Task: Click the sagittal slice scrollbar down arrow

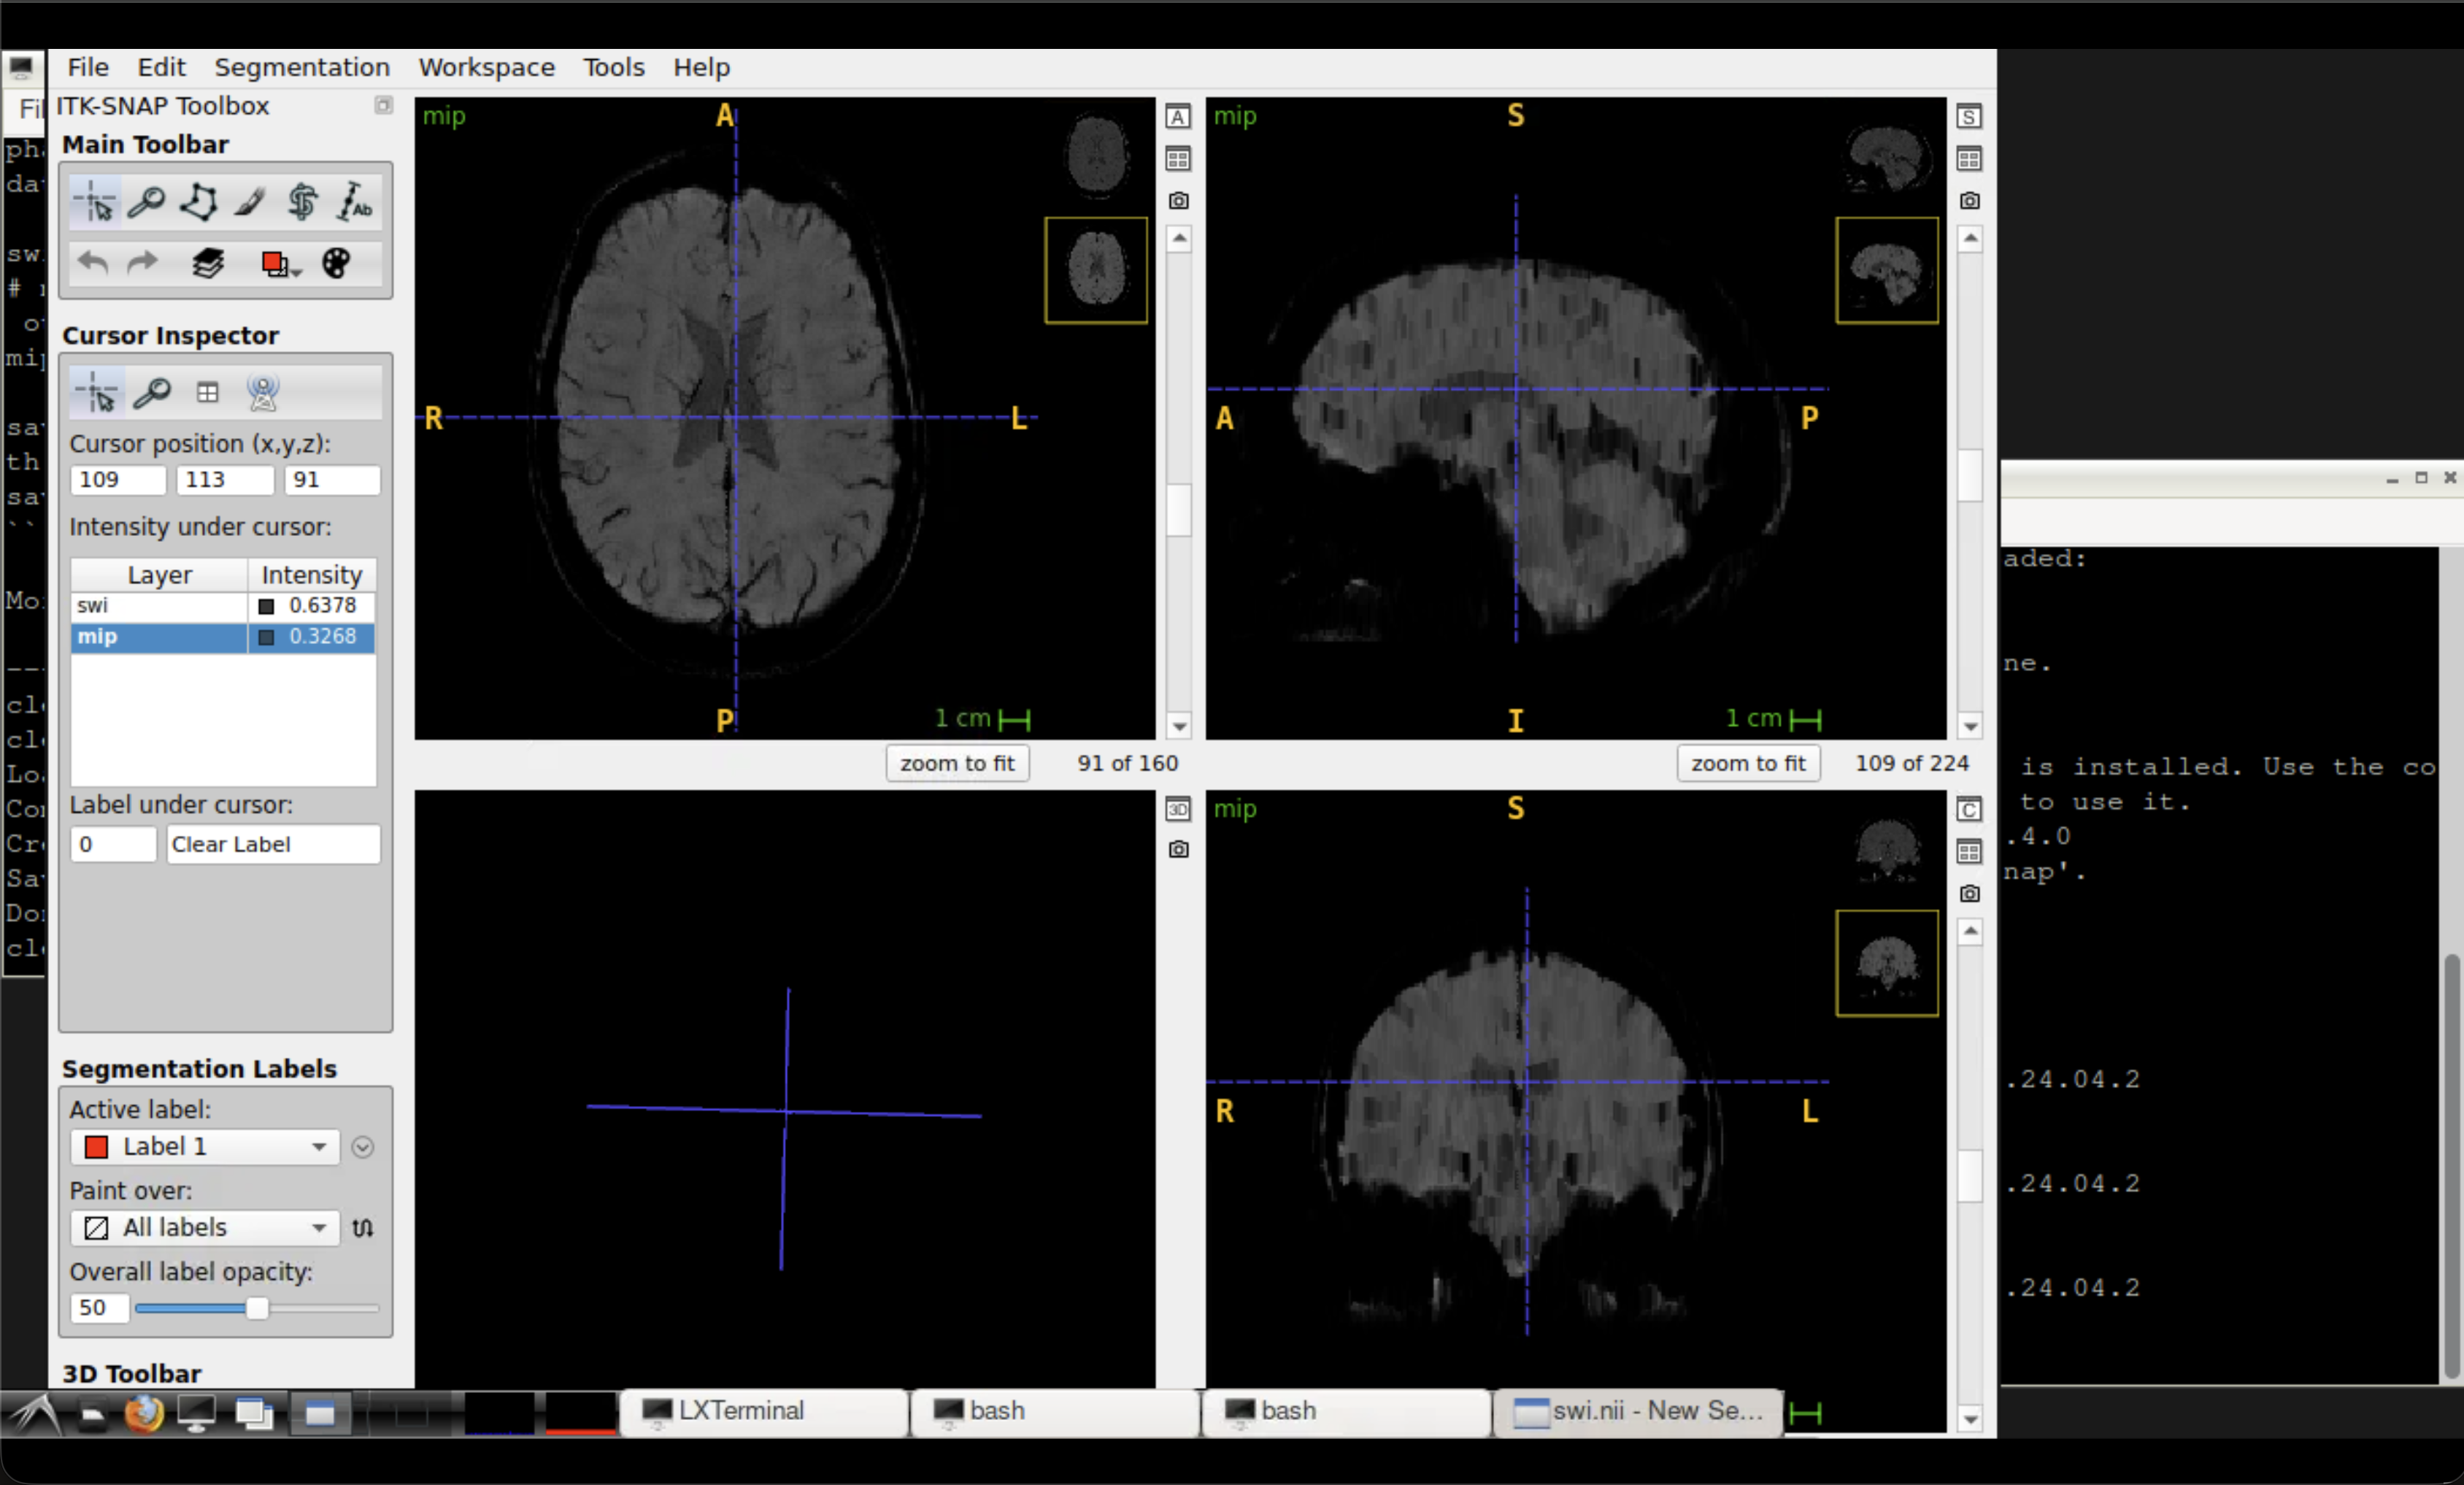Action: pyautogui.click(x=1971, y=727)
